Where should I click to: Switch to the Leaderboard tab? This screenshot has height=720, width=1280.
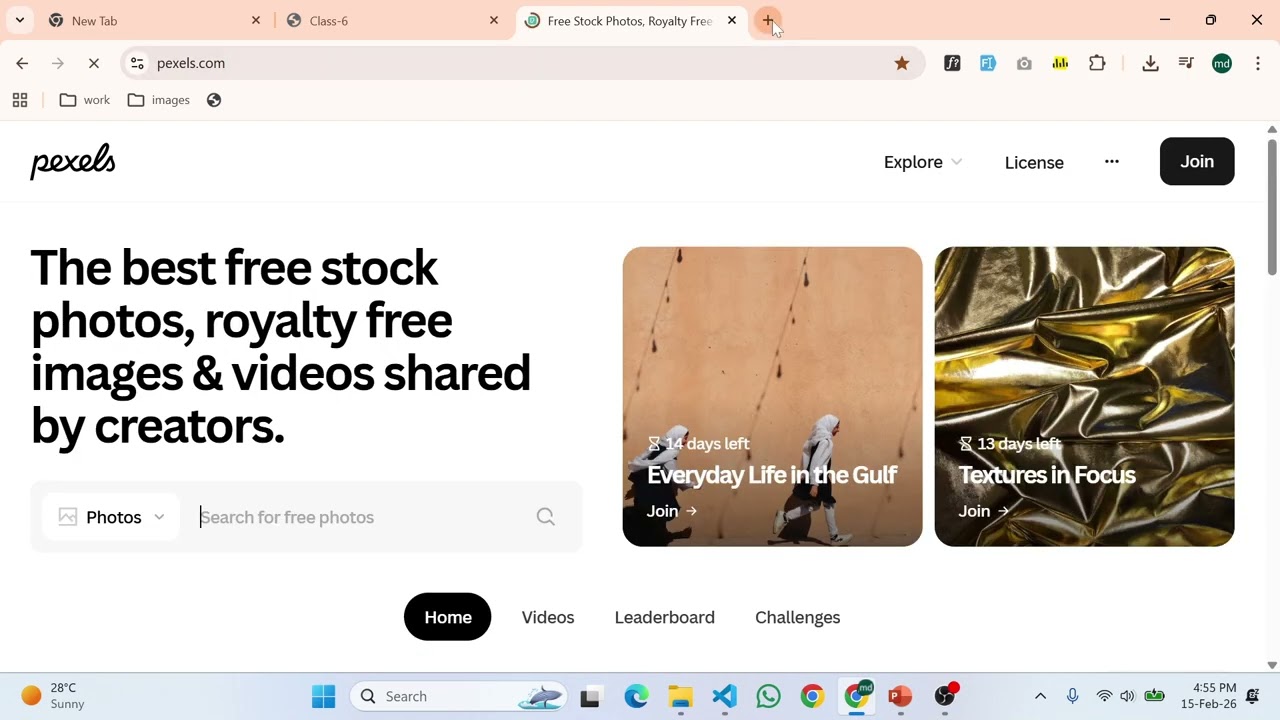coord(664,617)
